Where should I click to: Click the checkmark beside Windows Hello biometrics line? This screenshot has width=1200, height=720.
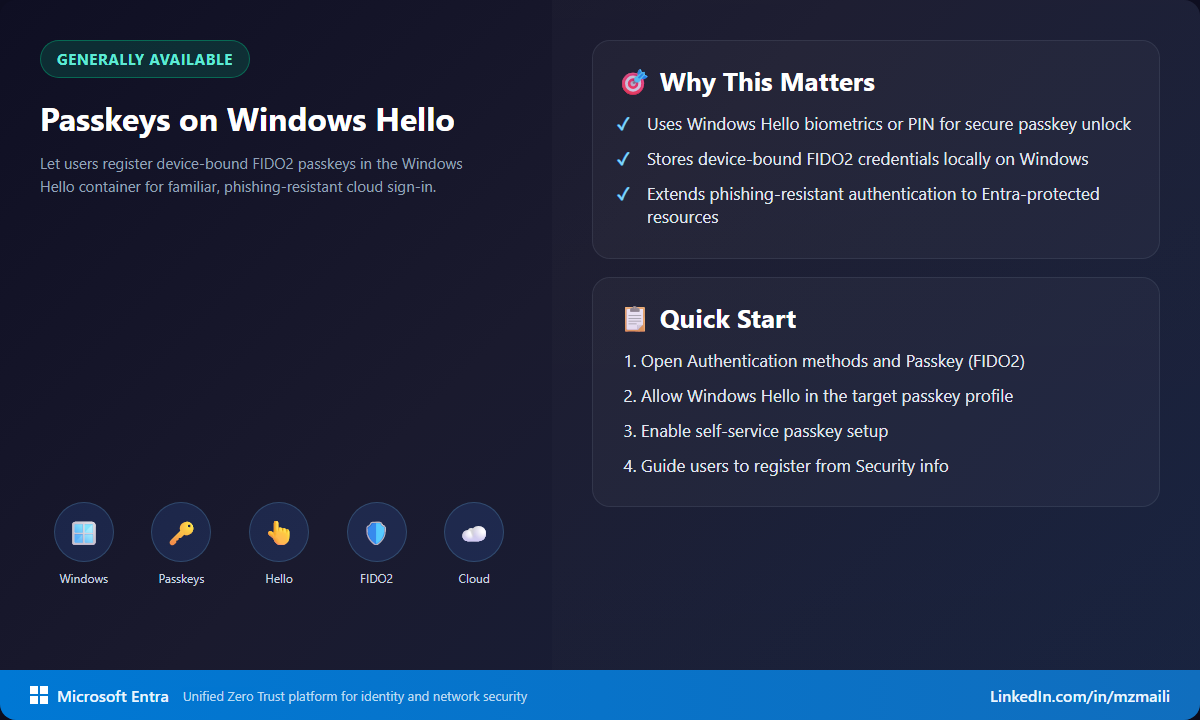[x=623, y=125]
